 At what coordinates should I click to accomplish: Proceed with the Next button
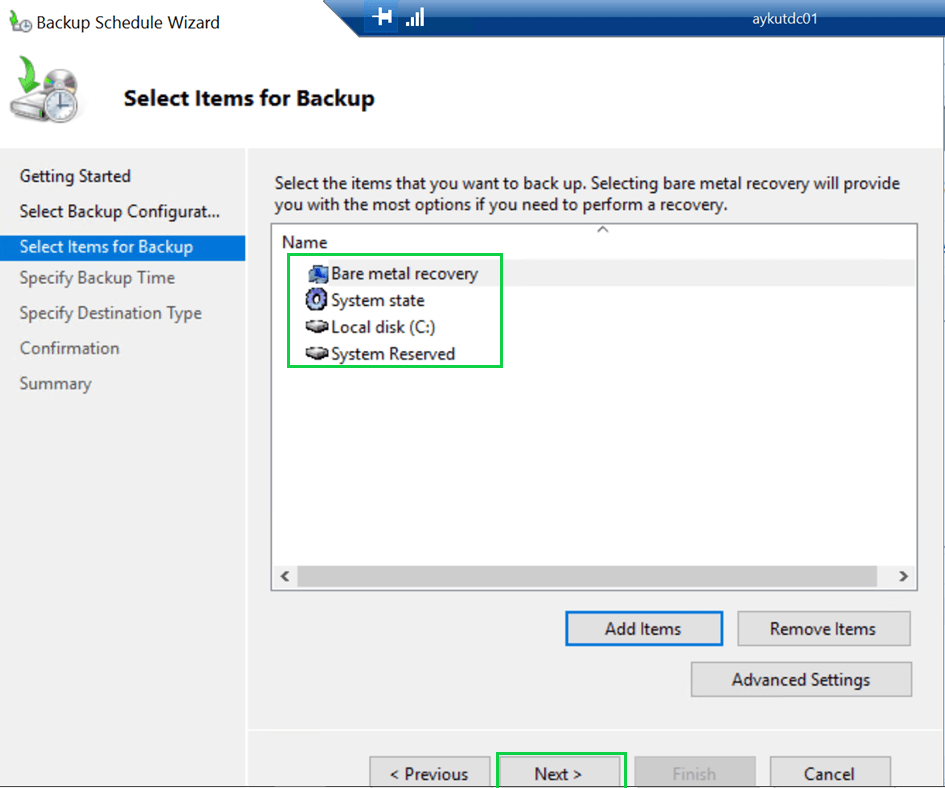(x=558, y=773)
